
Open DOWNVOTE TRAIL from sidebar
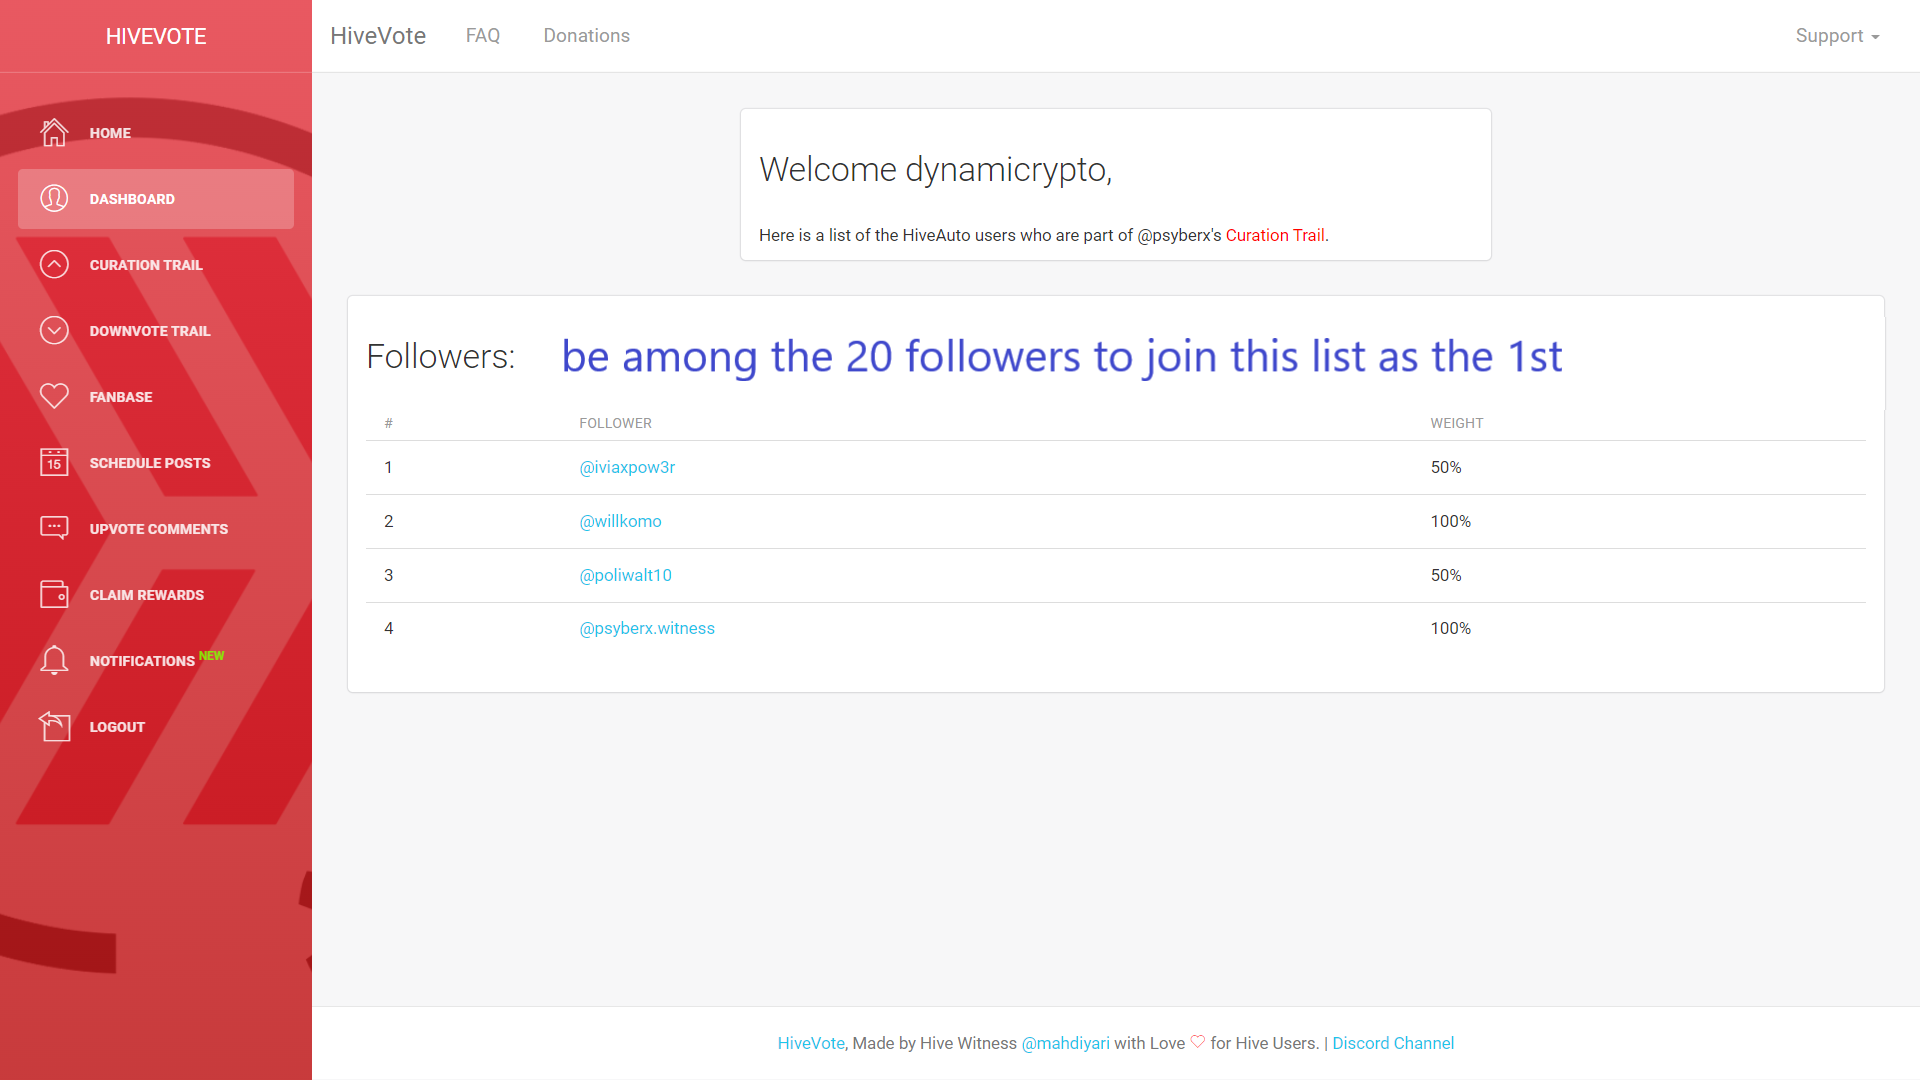click(156, 331)
